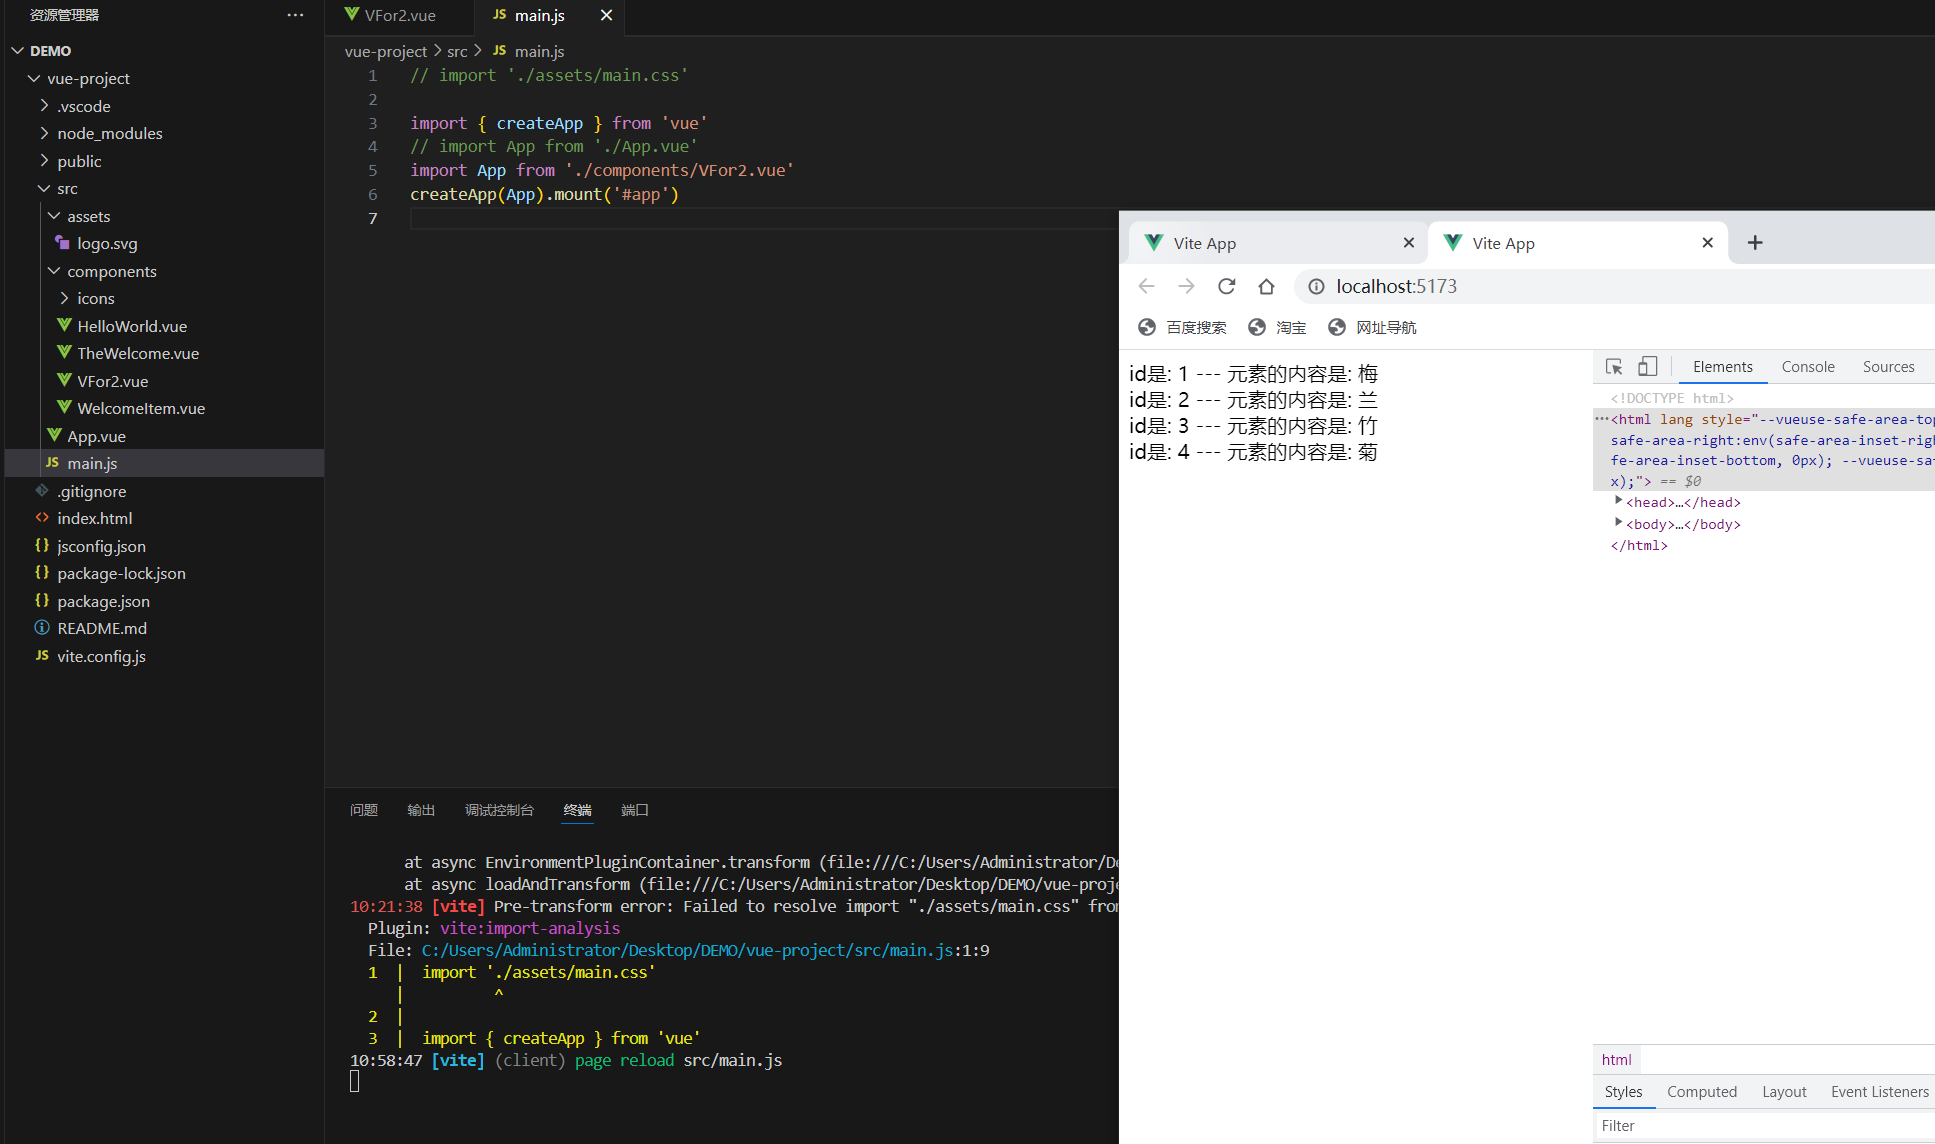The width and height of the screenshot is (1935, 1144).
Task: Click vue-project in the editor breadcrumb
Action: [386, 51]
